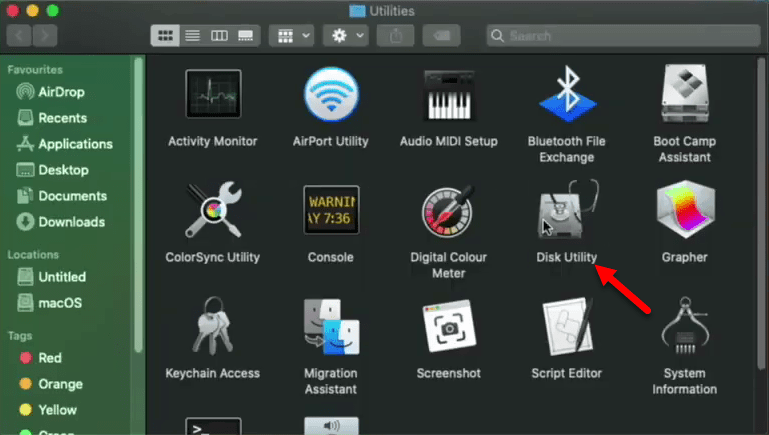Click the "AirPort Utility" label text
The height and width of the screenshot is (435, 769).
pyautogui.click(x=331, y=141)
